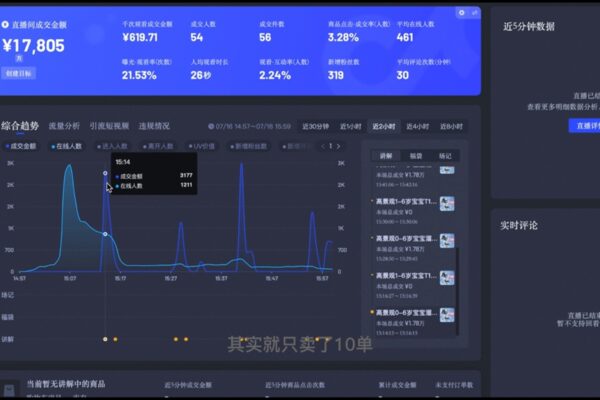Click the 累计成交金额 column label

[398, 385]
